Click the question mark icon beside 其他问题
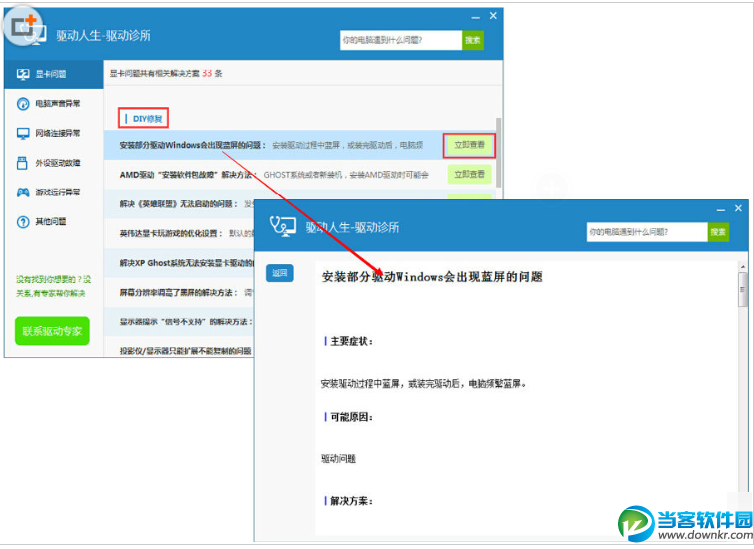Screen dimensions: 754x549 pyautogui.click(x=23, y=222)
